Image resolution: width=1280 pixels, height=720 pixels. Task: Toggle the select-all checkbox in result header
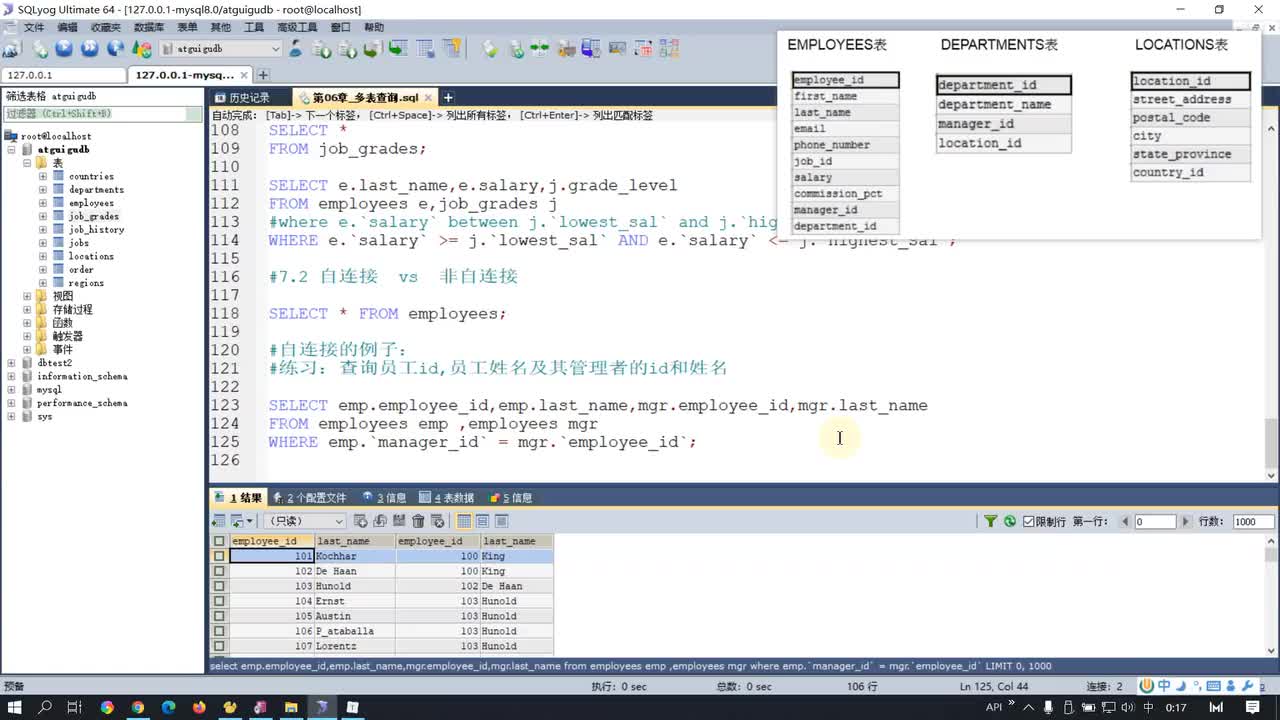tap(219, 541)
